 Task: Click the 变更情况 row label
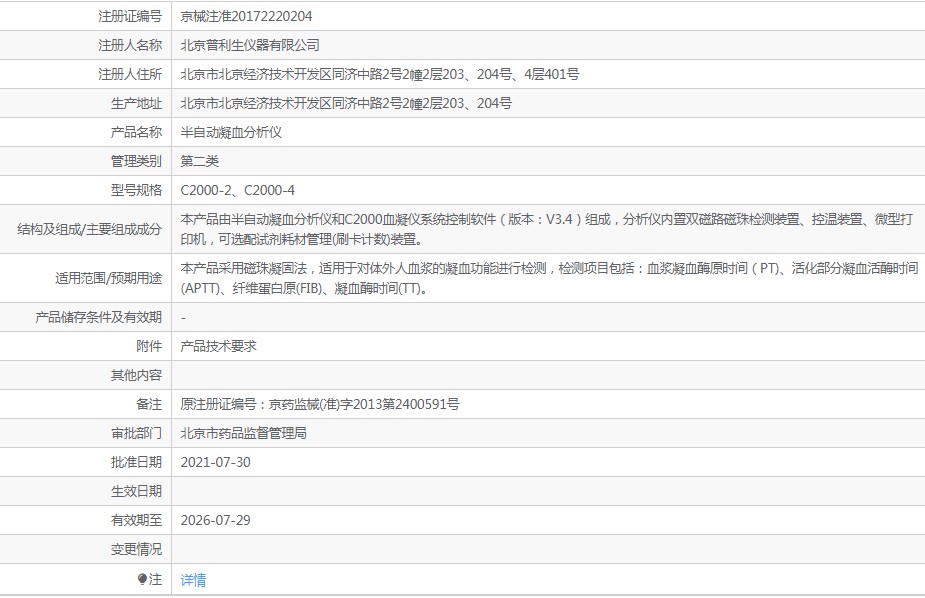(x=136, y=549)
